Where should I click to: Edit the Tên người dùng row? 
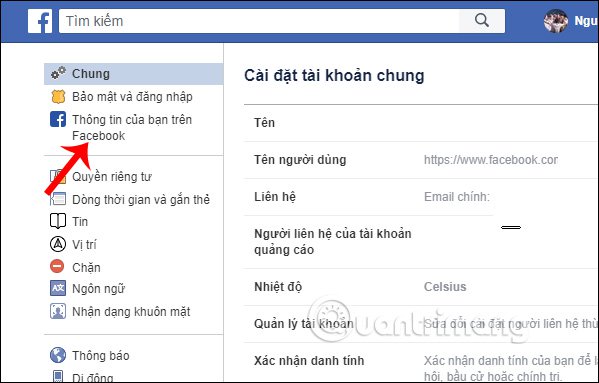pos(421,160)
